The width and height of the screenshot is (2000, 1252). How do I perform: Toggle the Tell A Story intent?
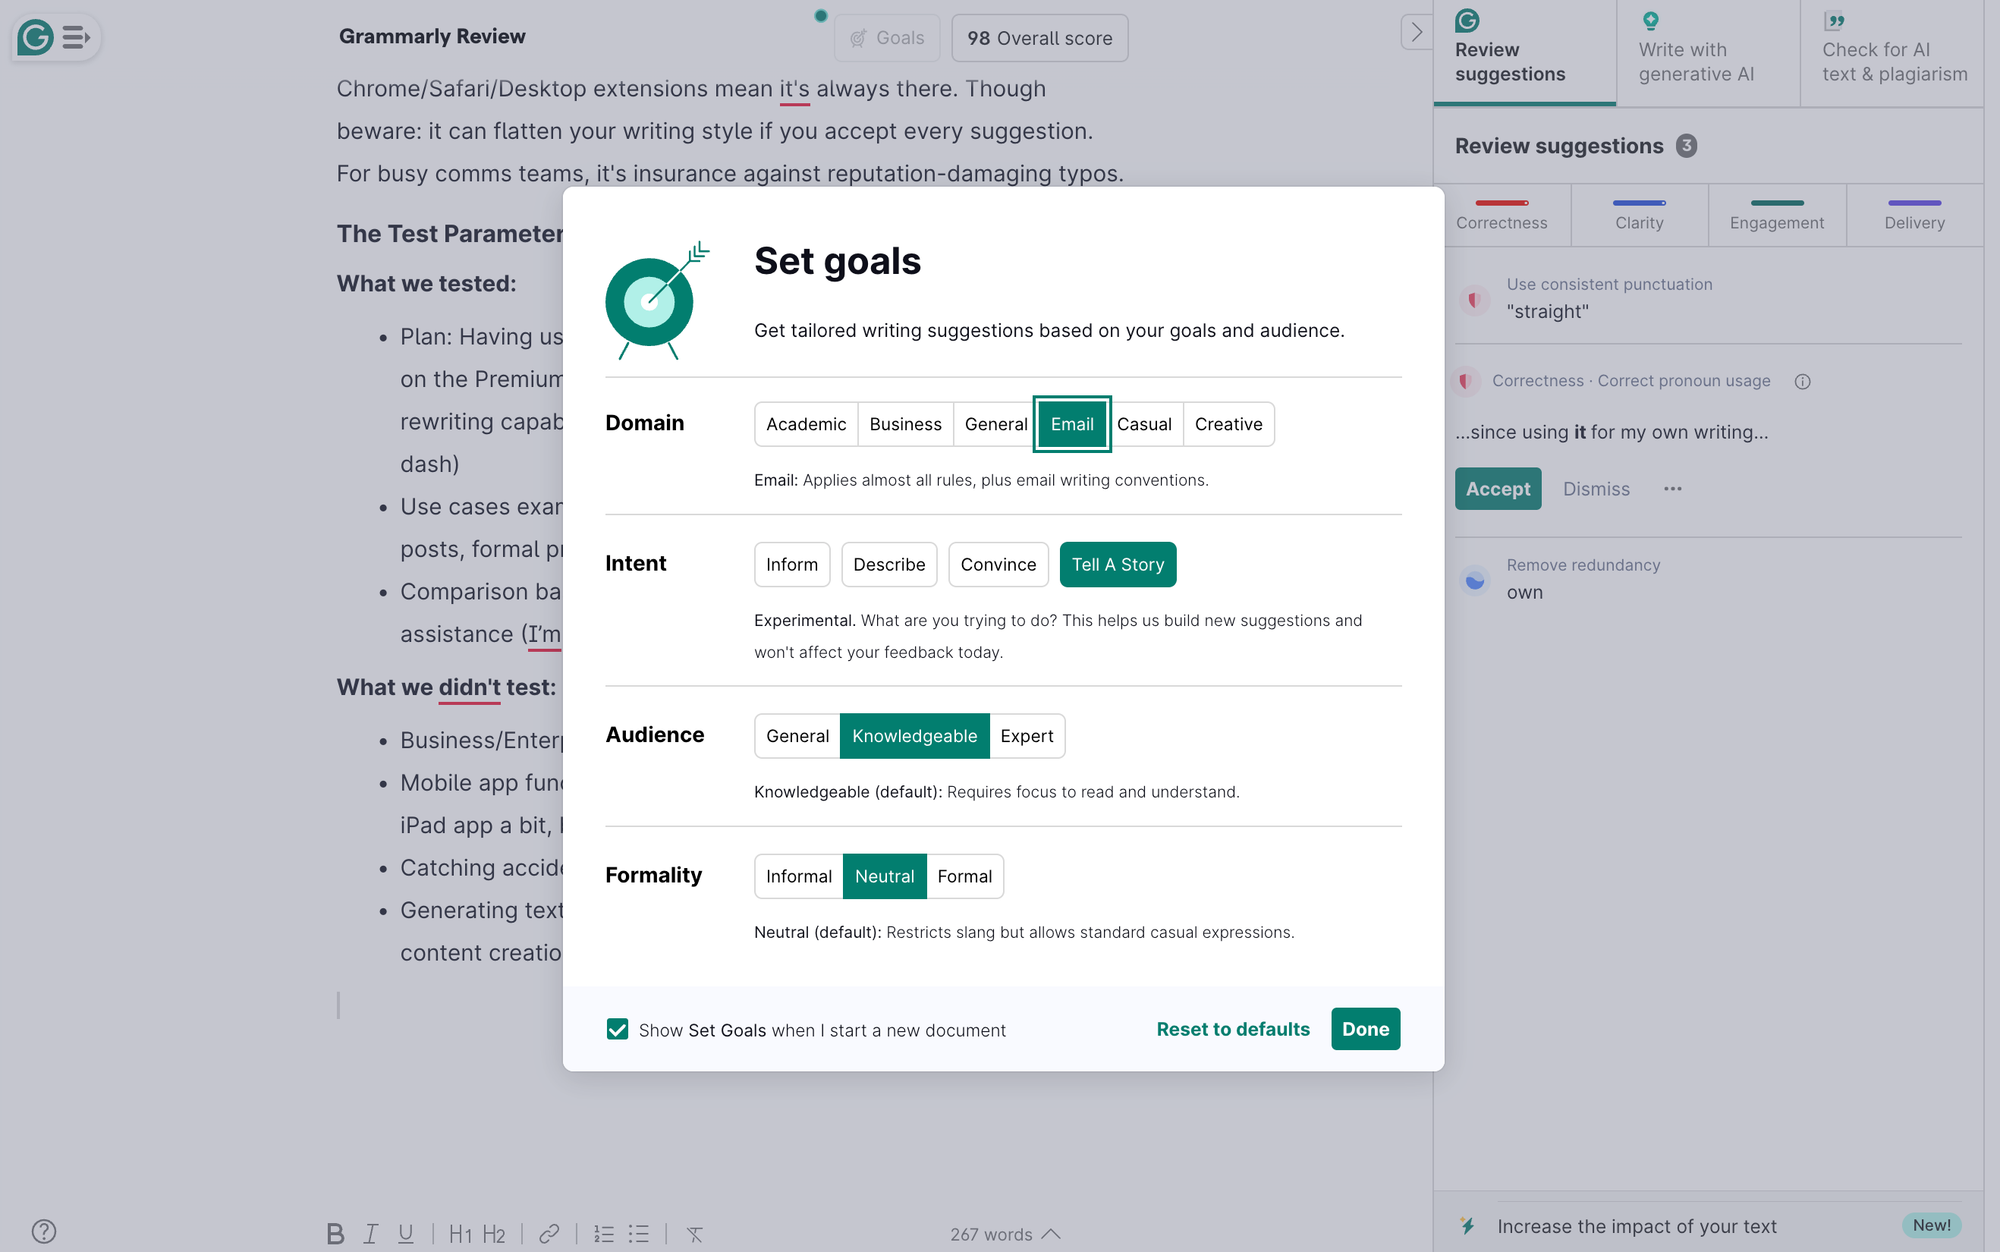point(1118,564)
